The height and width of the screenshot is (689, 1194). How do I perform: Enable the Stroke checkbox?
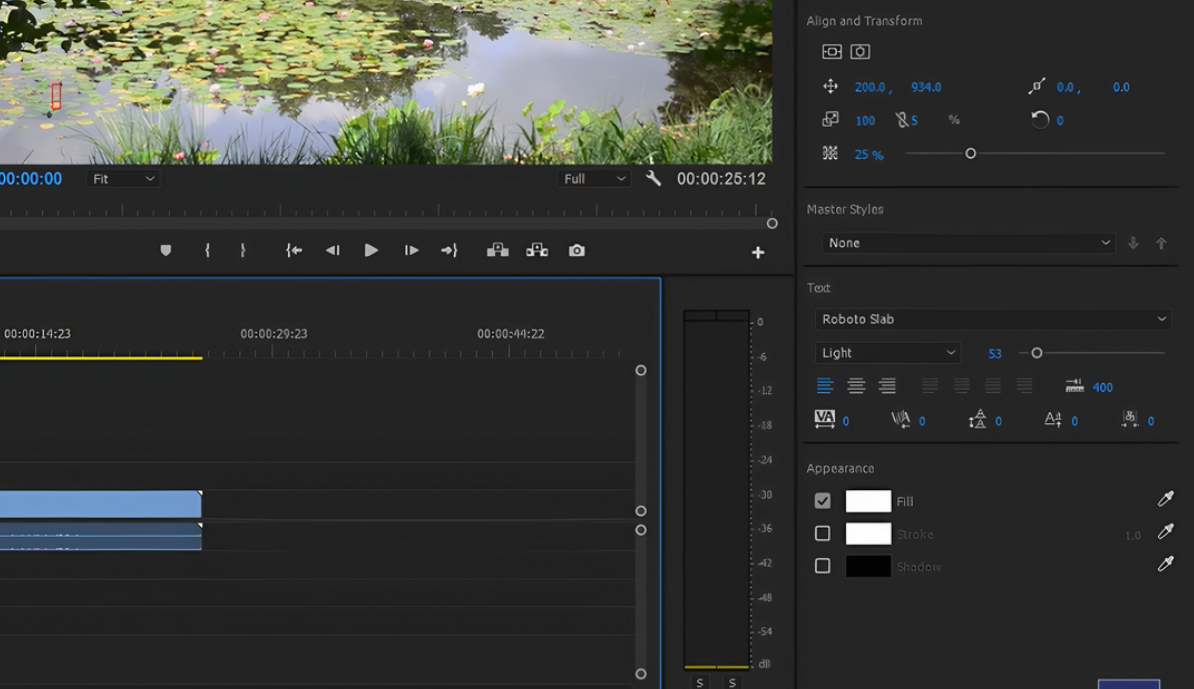[823, 534]
